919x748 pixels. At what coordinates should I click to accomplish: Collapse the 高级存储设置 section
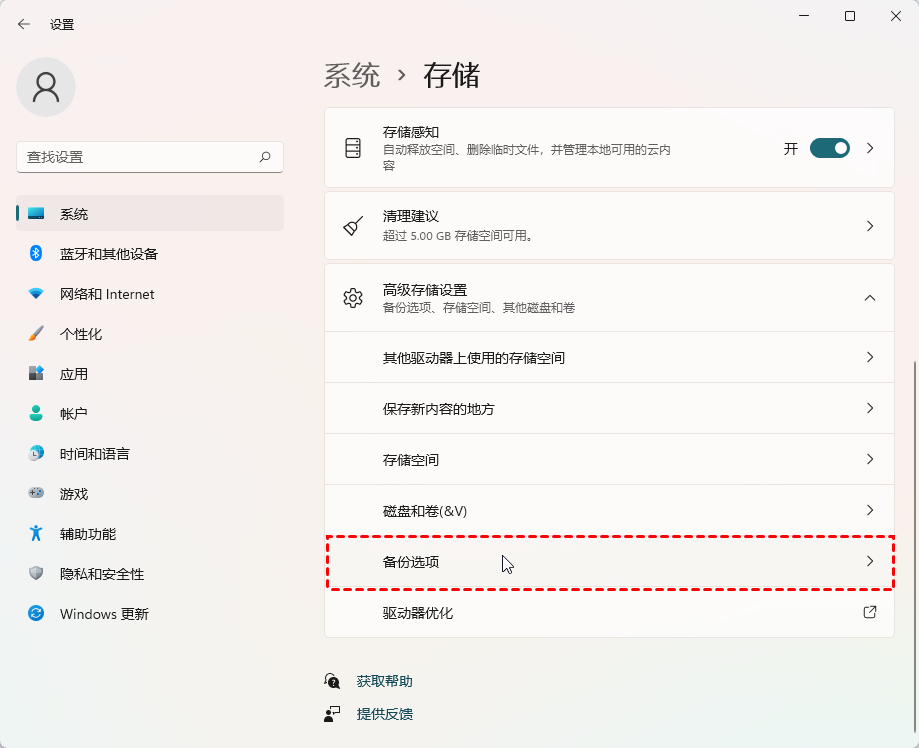pos(869,298)
